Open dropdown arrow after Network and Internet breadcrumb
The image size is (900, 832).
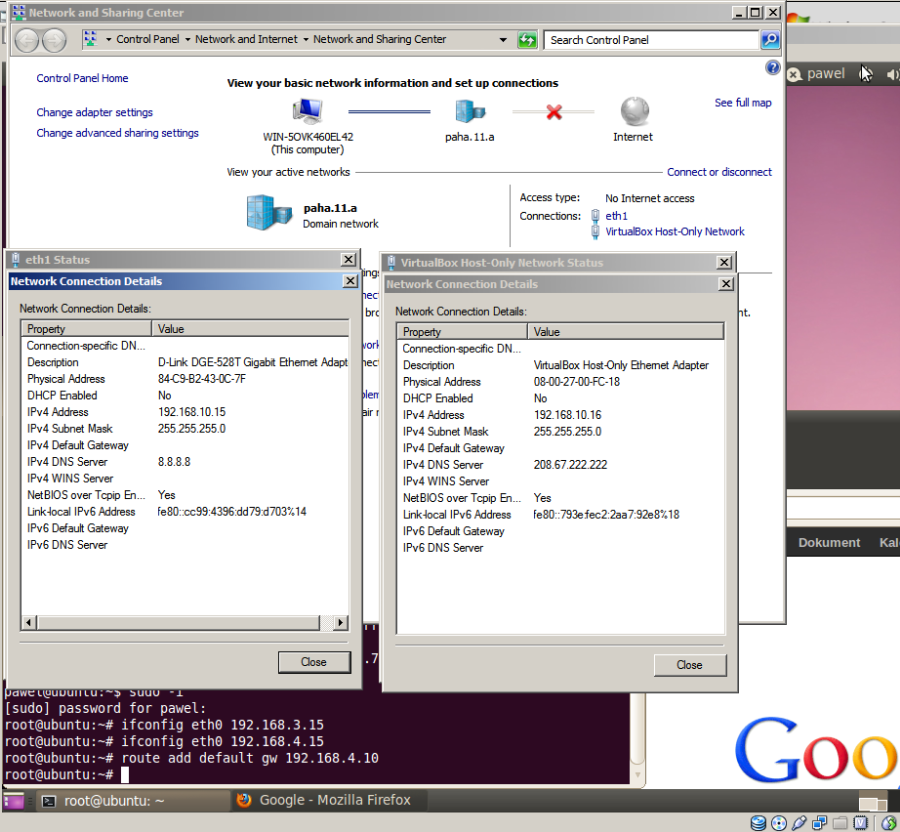click(306, 40)
